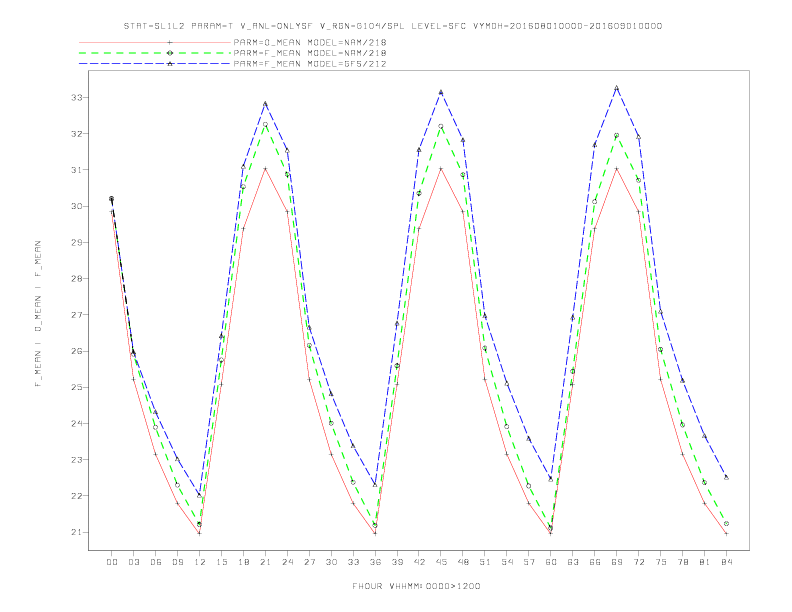Click x-axis tick label 45
Screen dimensions: 792x612
point(441,562)
